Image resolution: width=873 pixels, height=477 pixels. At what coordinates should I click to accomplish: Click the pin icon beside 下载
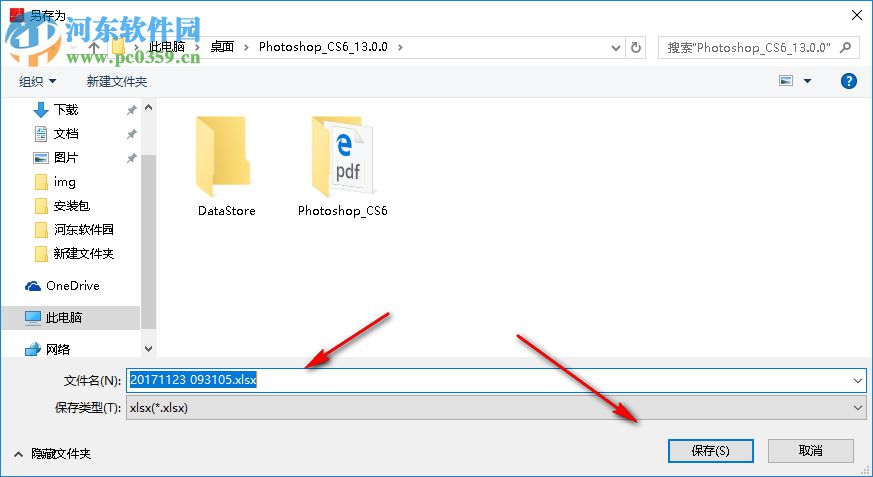(x=131, y=110)
